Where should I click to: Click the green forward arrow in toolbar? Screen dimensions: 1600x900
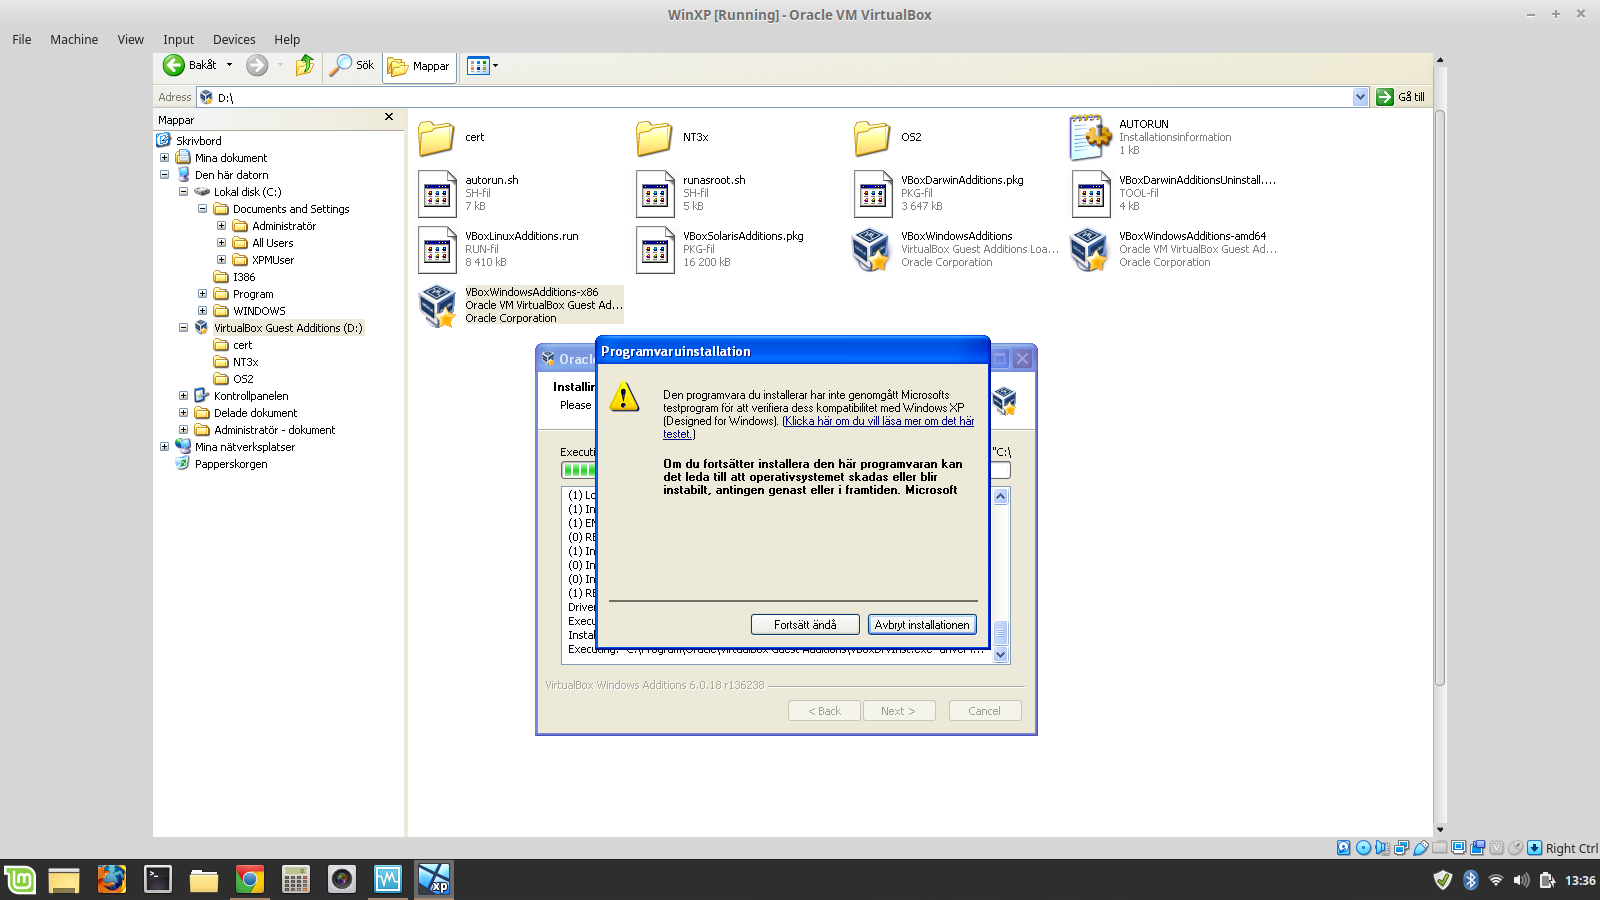pyautogui.click(x=257, y=65)
